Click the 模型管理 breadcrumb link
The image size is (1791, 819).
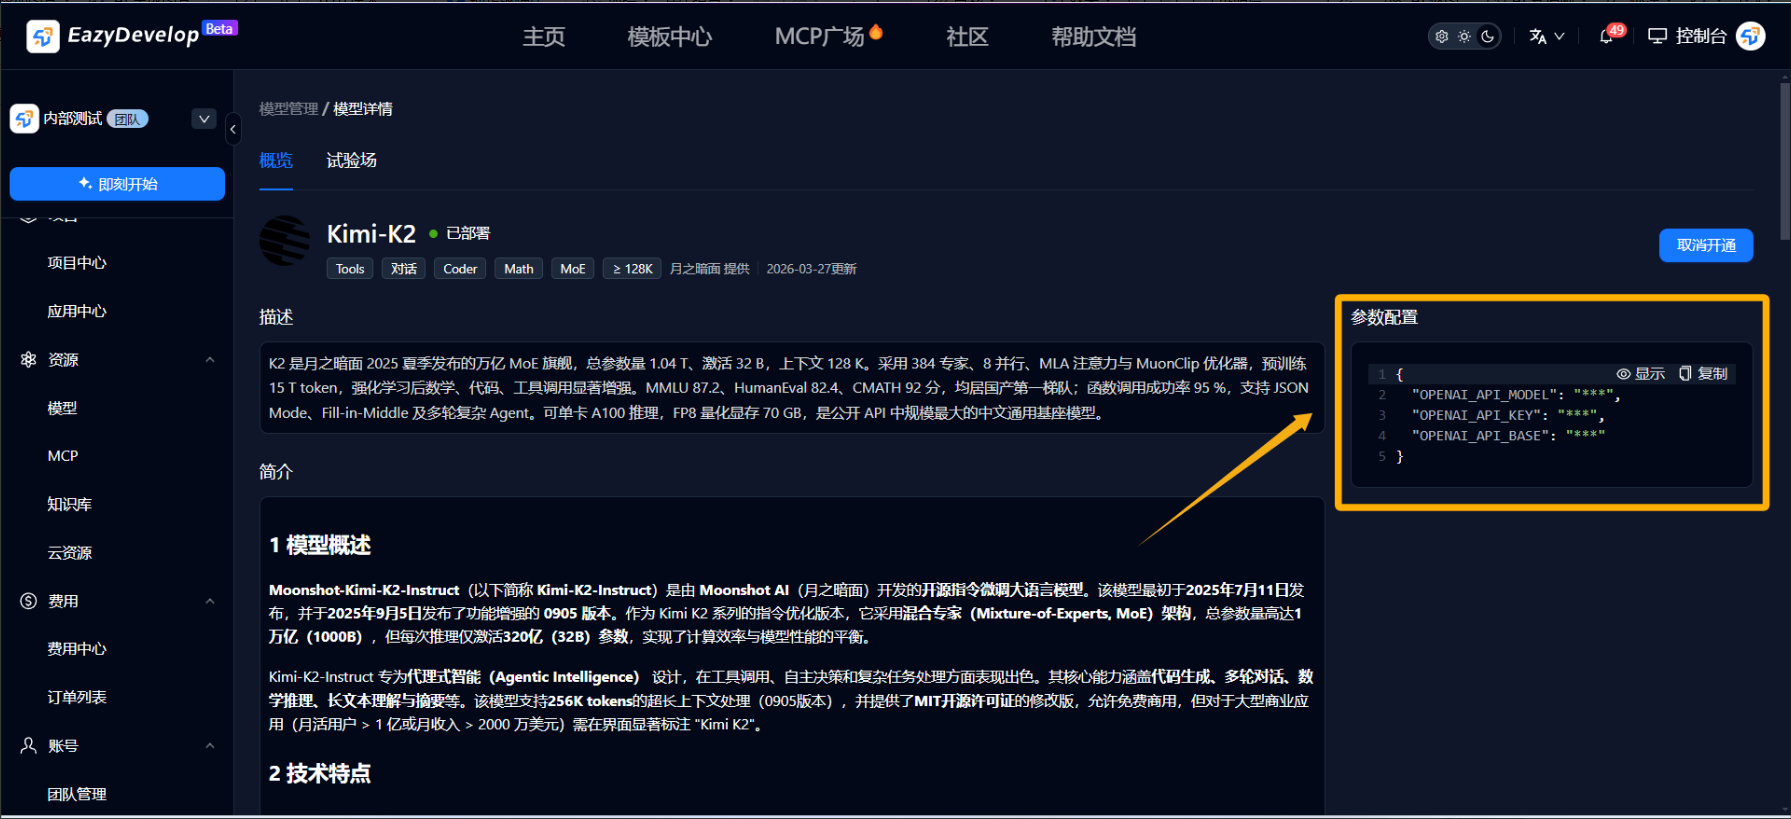[x=288, y=109]
